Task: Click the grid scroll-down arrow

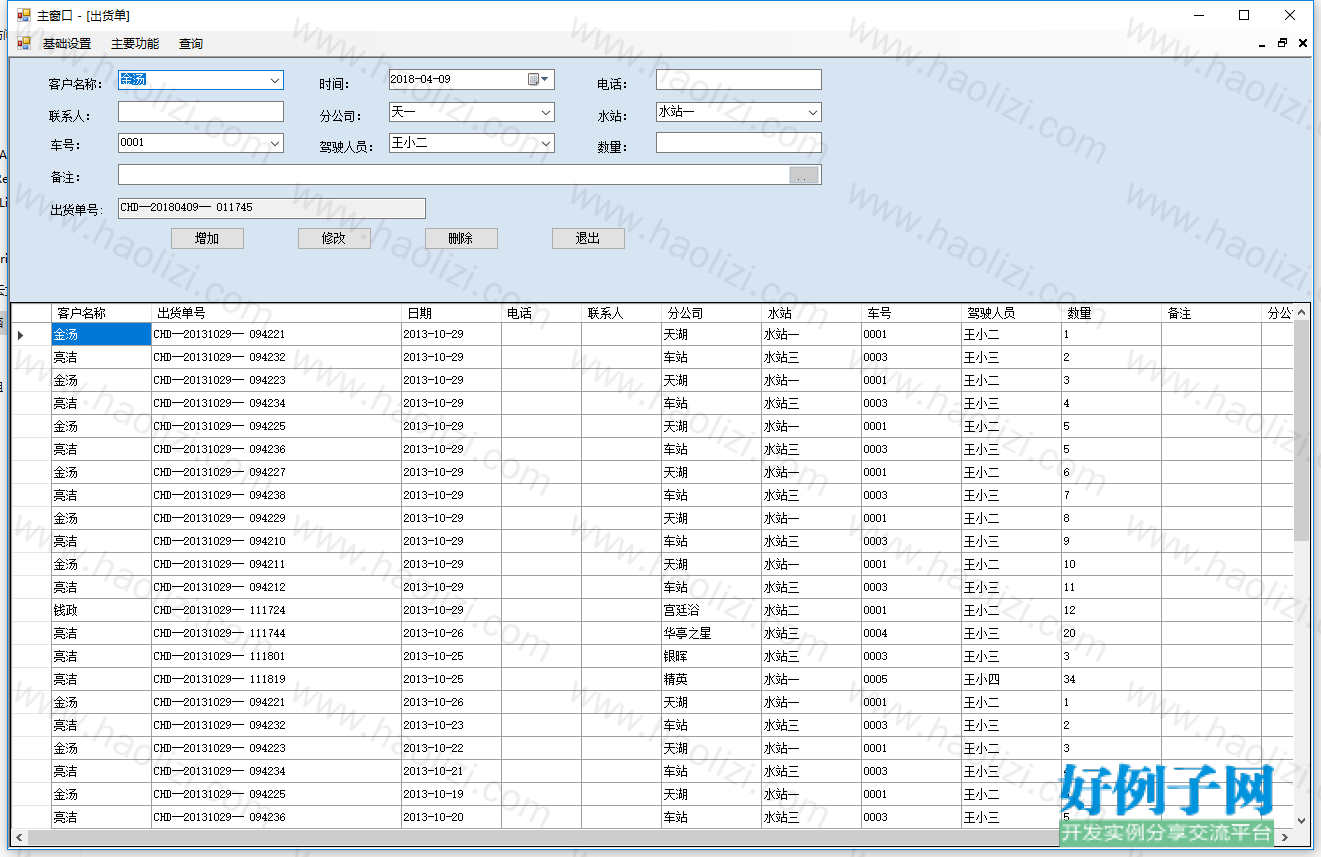Action: click(x=1301, y=820)
